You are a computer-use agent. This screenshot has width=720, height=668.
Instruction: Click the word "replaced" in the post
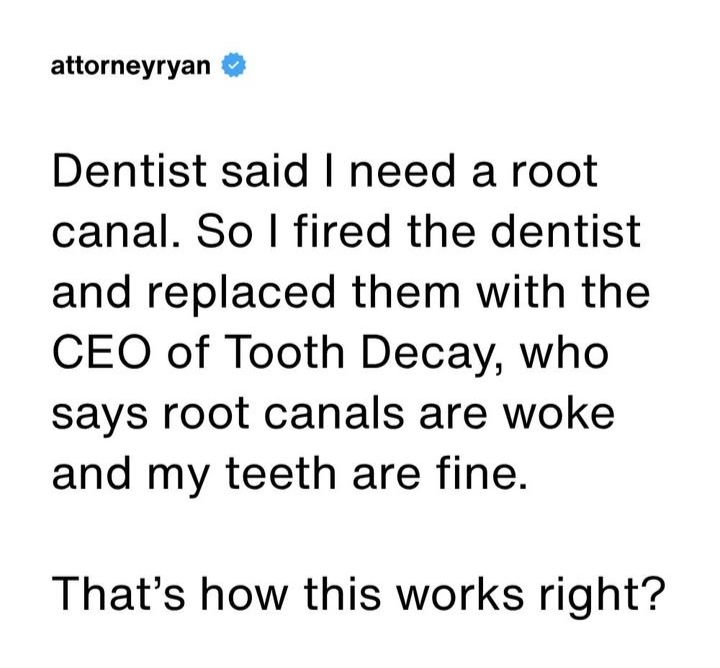point(242,292)
